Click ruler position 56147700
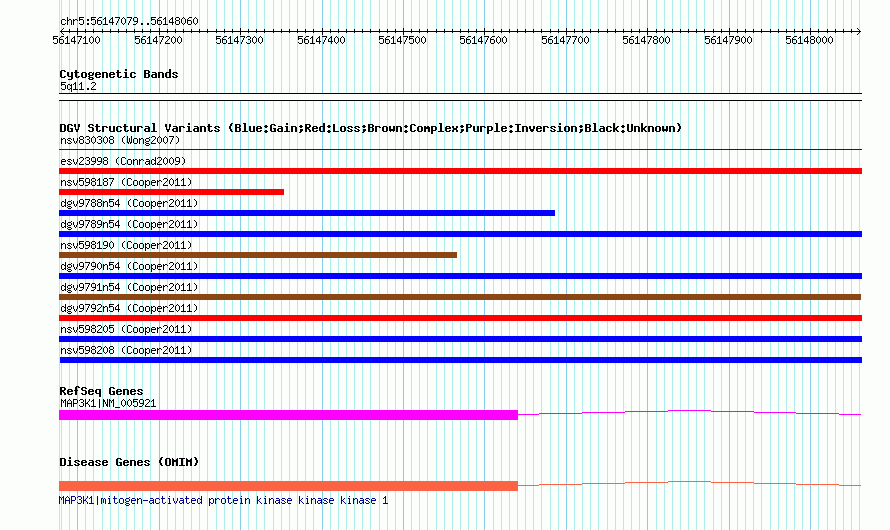This screenshot has width=890, height=530. click(x=565, y=40)
